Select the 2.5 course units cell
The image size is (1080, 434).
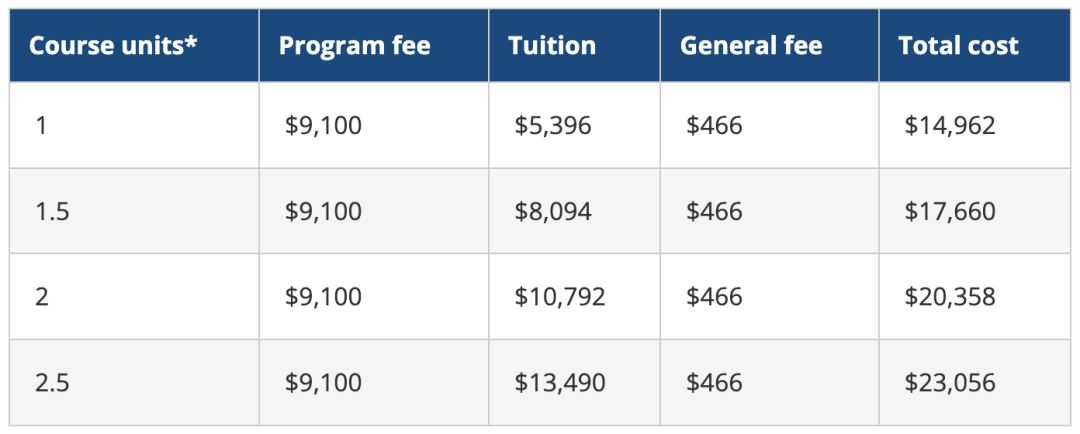134,382
